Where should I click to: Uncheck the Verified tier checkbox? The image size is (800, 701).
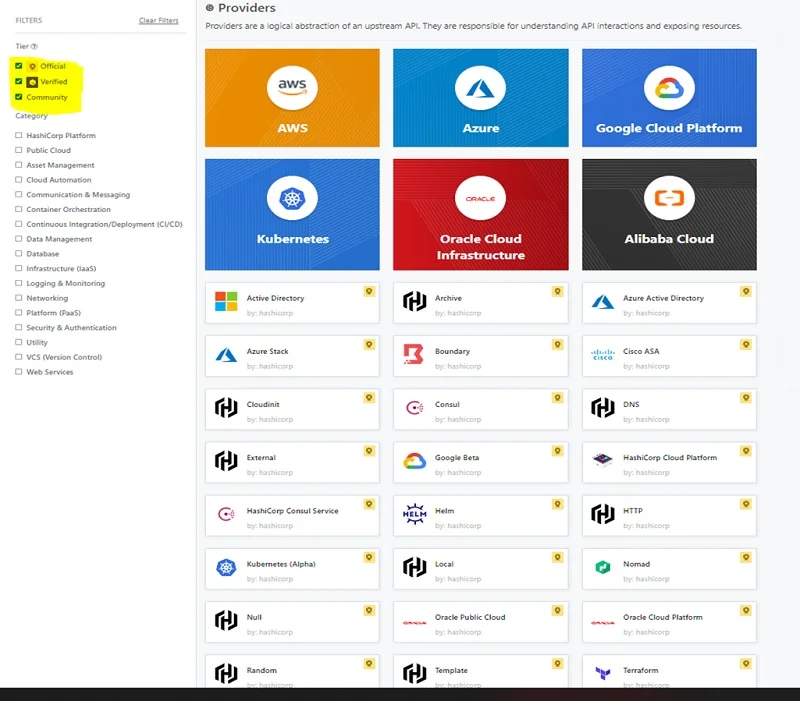point(19,81)
